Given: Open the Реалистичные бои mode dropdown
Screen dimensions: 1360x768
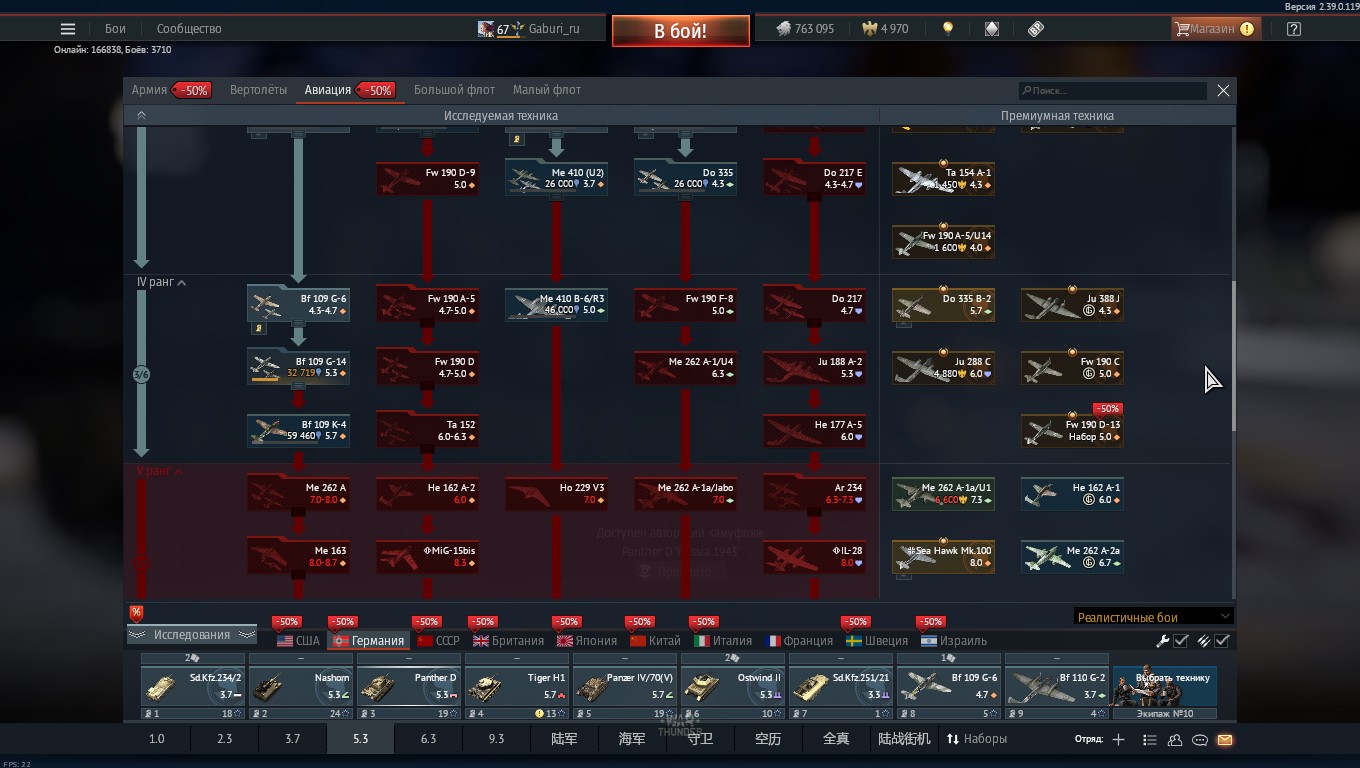Looking at the screenshot, I should (1154, 617).
